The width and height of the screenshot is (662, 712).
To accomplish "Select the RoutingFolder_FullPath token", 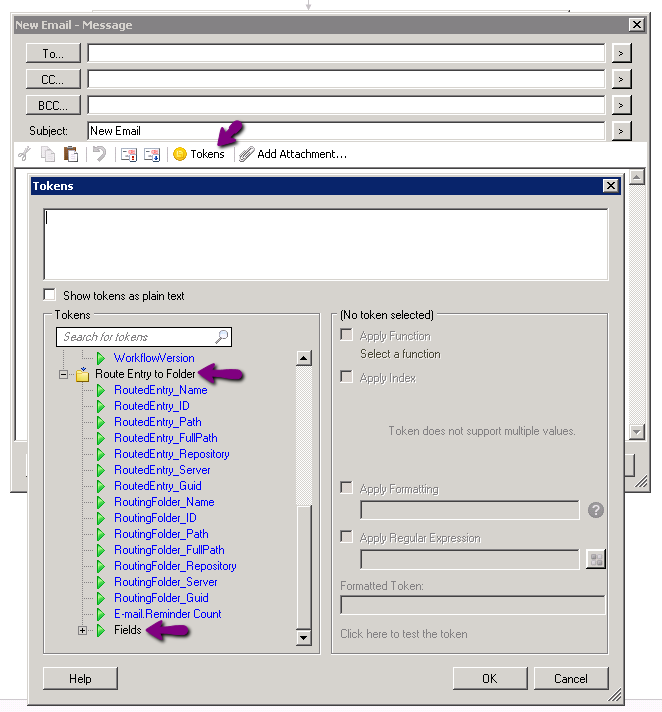I will tap(169, 550).
